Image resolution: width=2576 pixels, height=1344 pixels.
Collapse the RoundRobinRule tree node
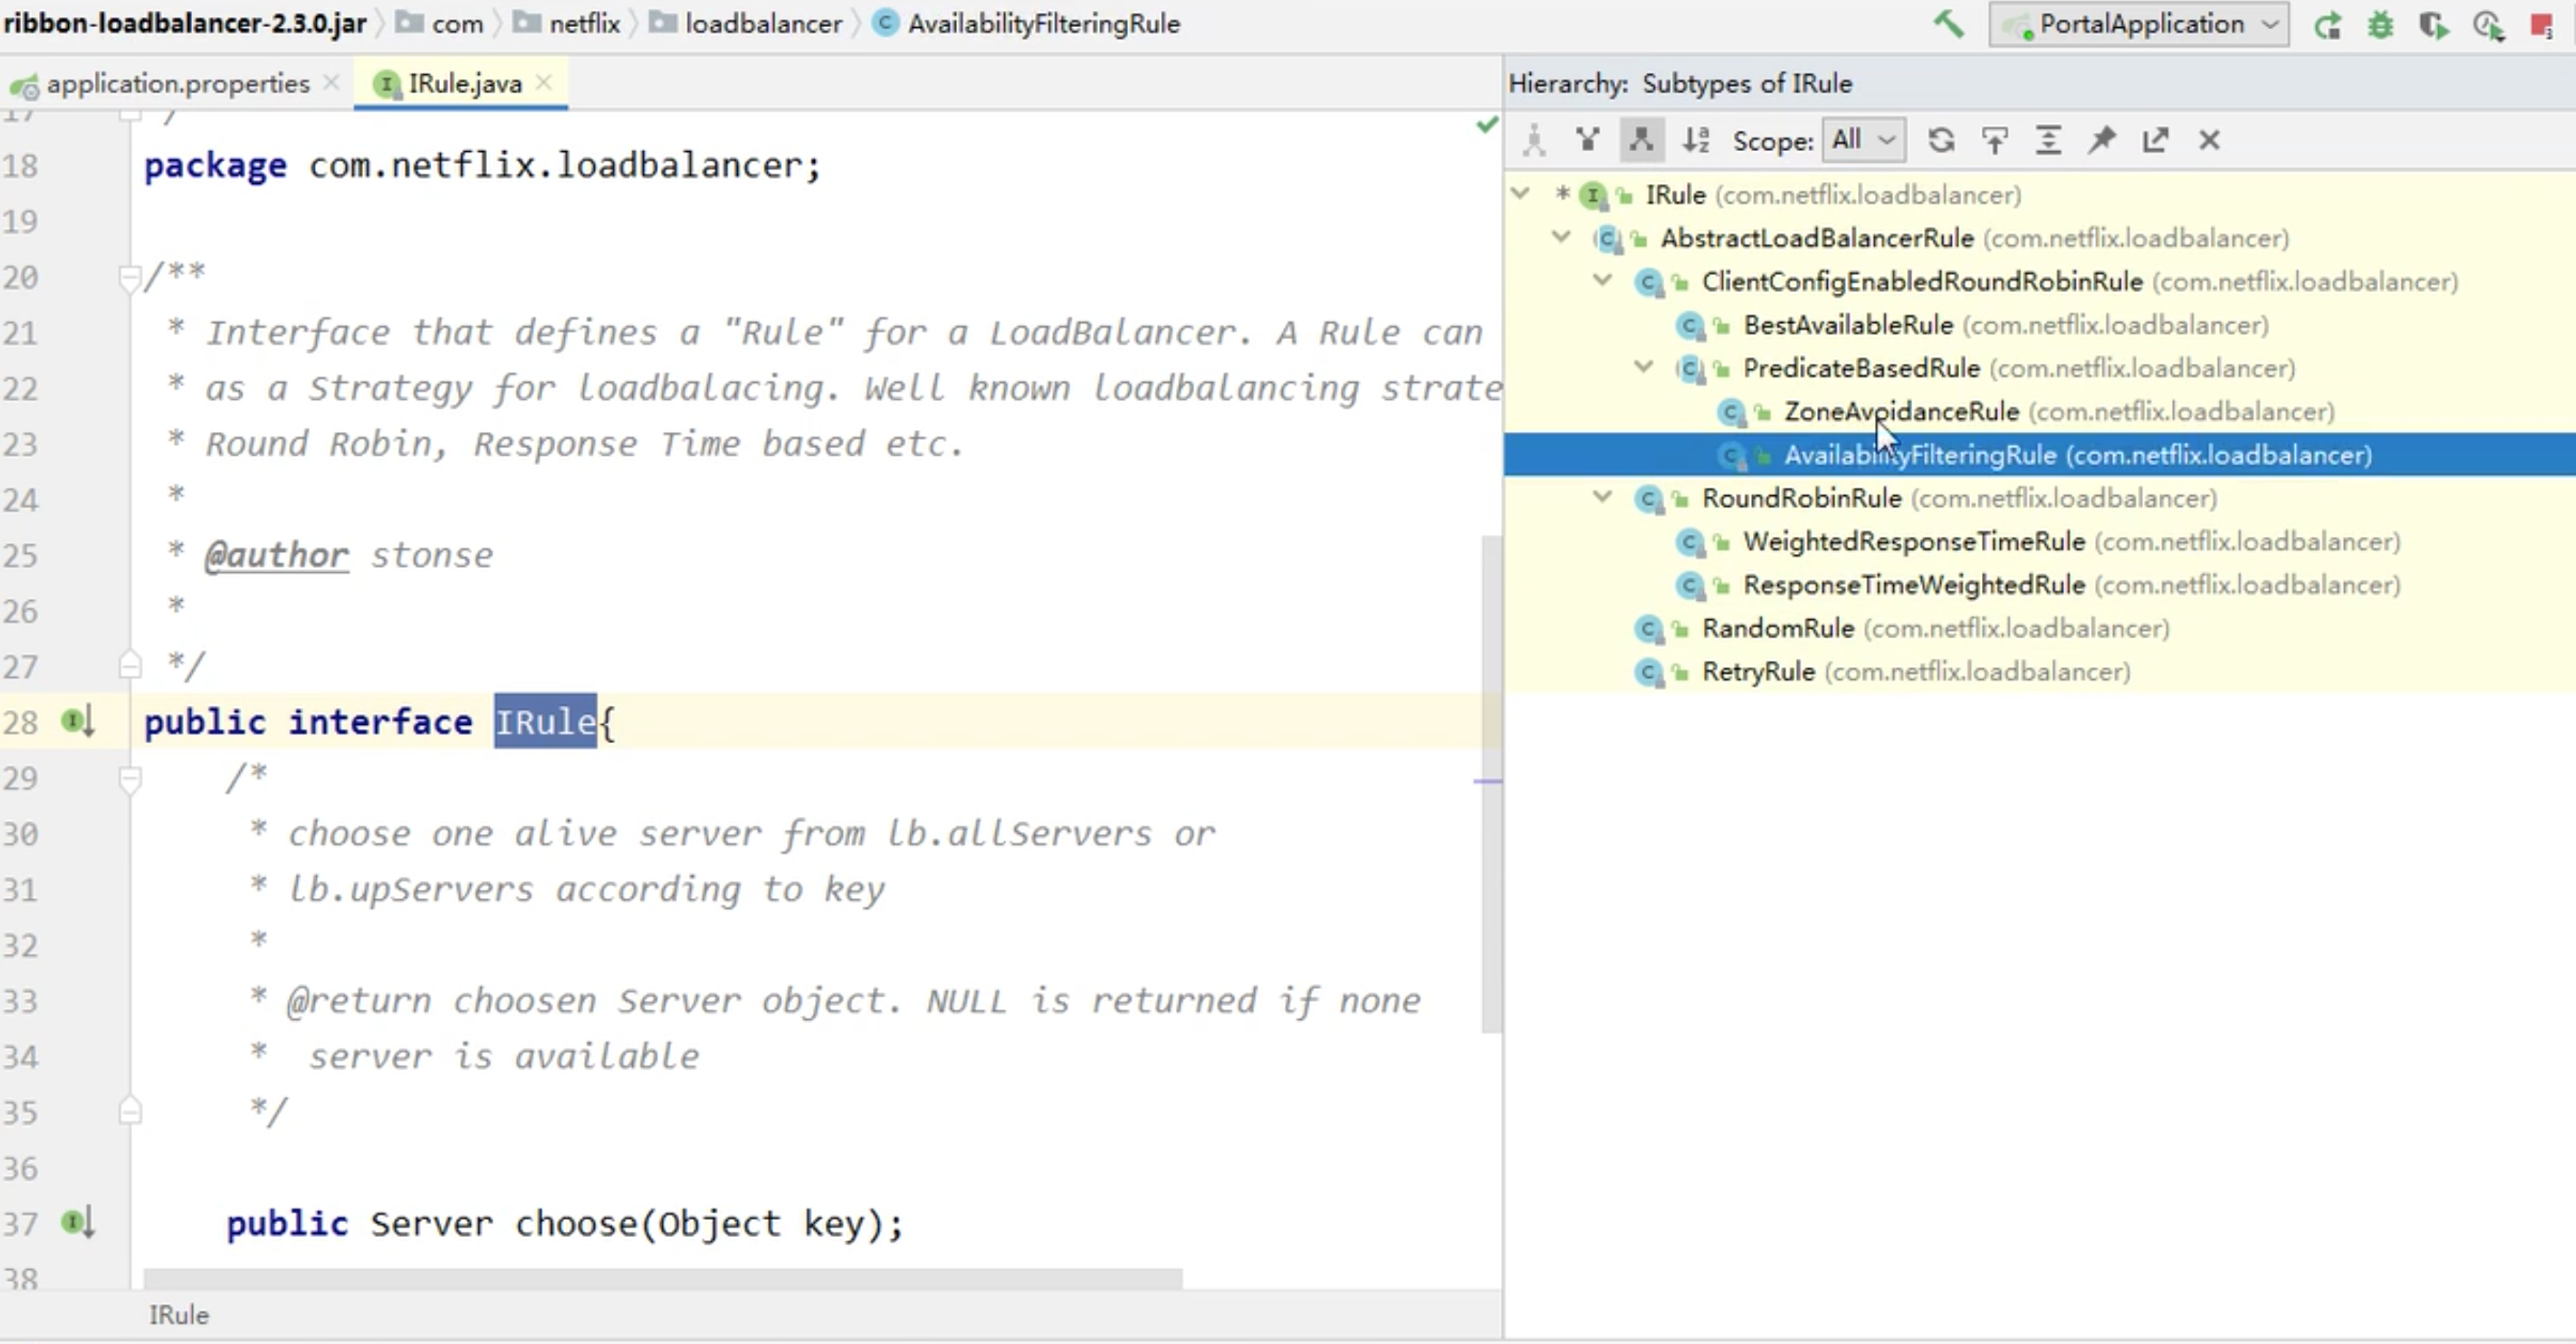(x=1603, y=497)
